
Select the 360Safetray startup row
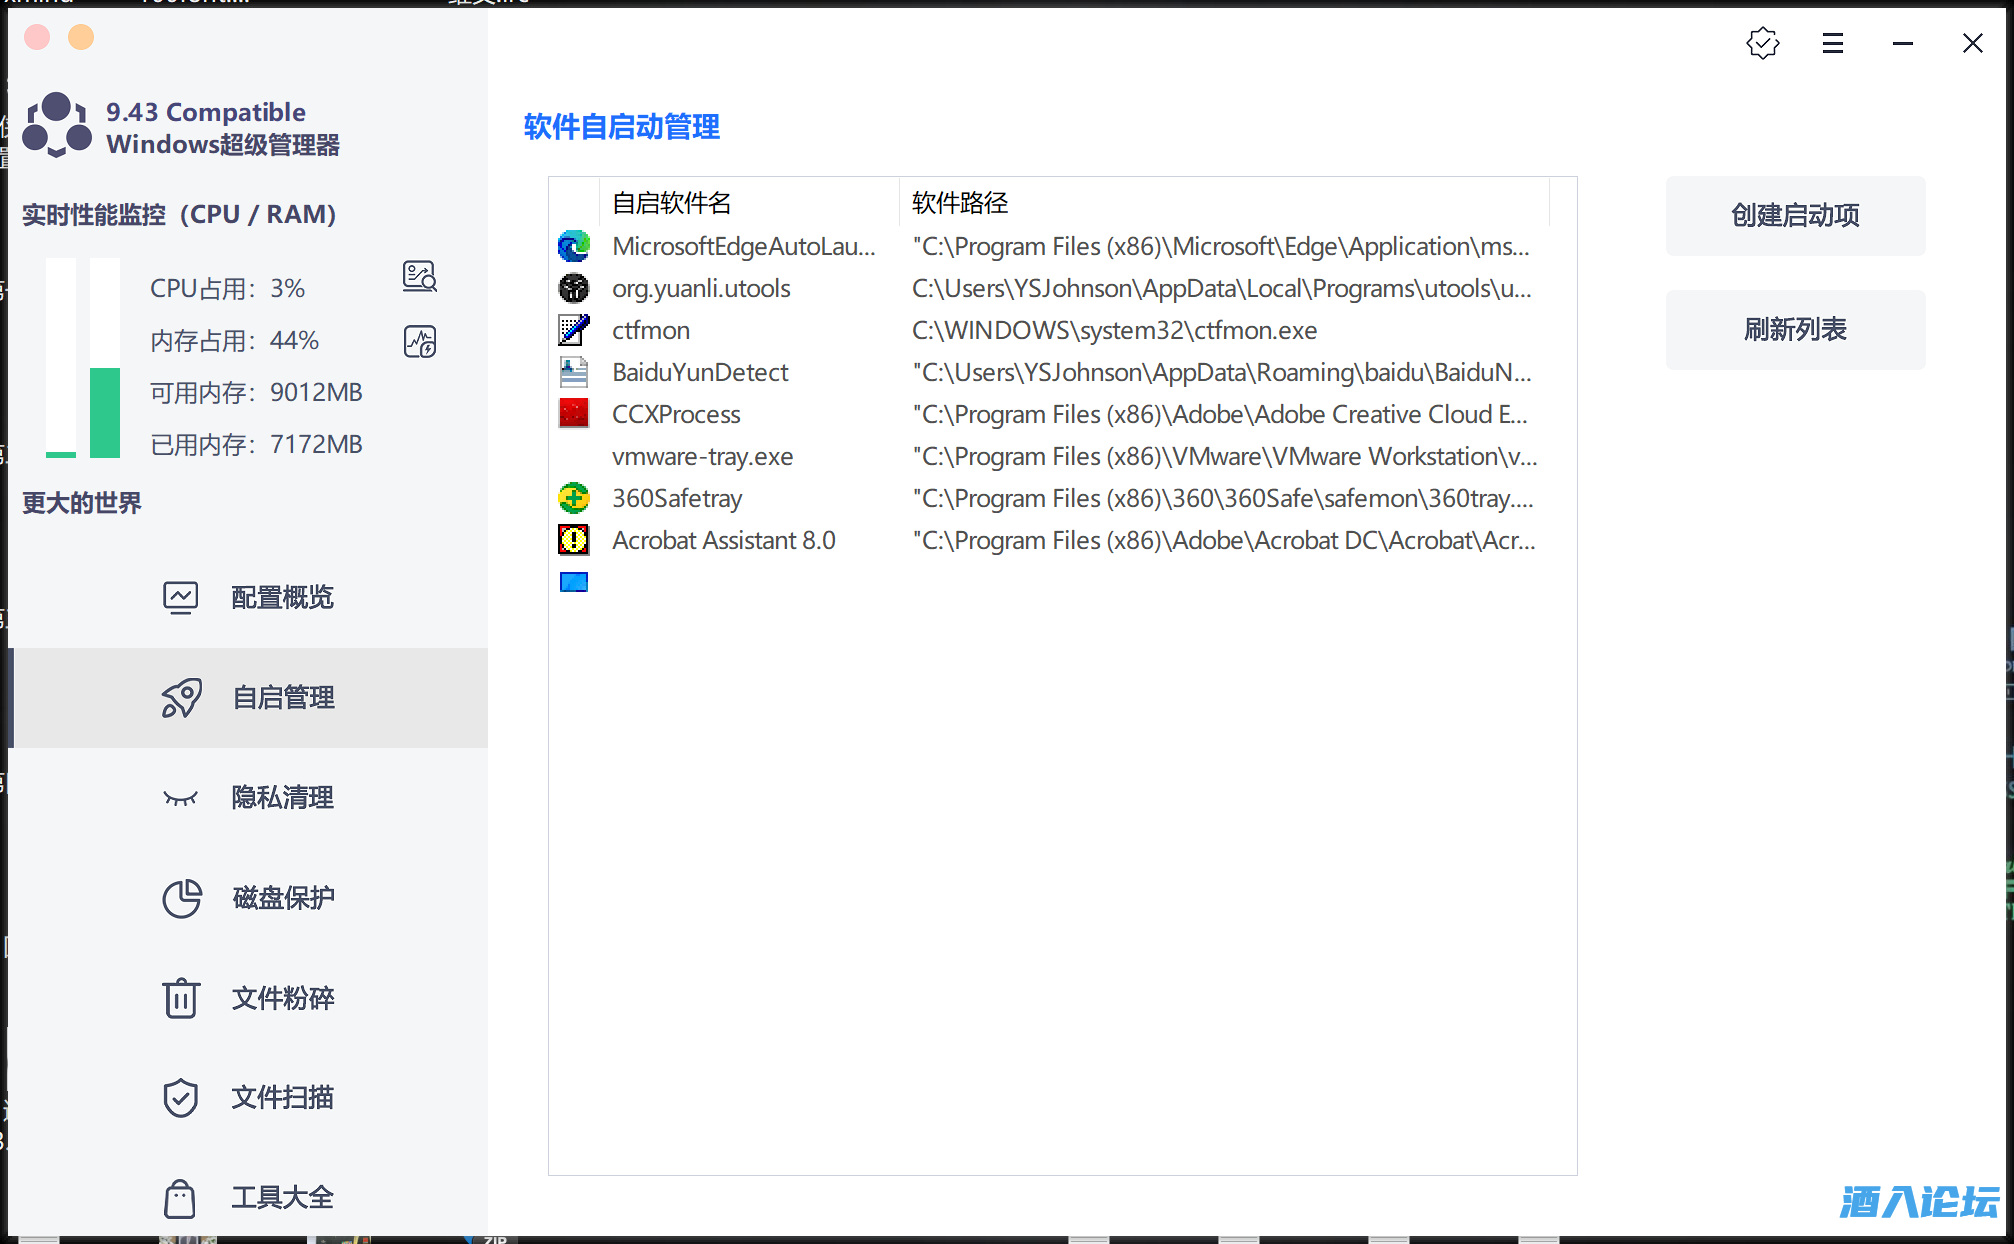[x=677, y=499]
